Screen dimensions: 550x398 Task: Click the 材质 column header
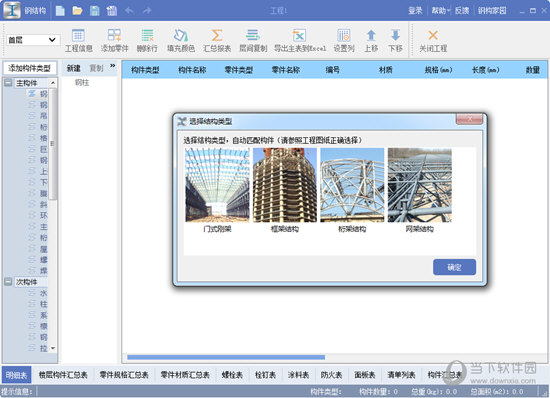click(x=385, y=70)
